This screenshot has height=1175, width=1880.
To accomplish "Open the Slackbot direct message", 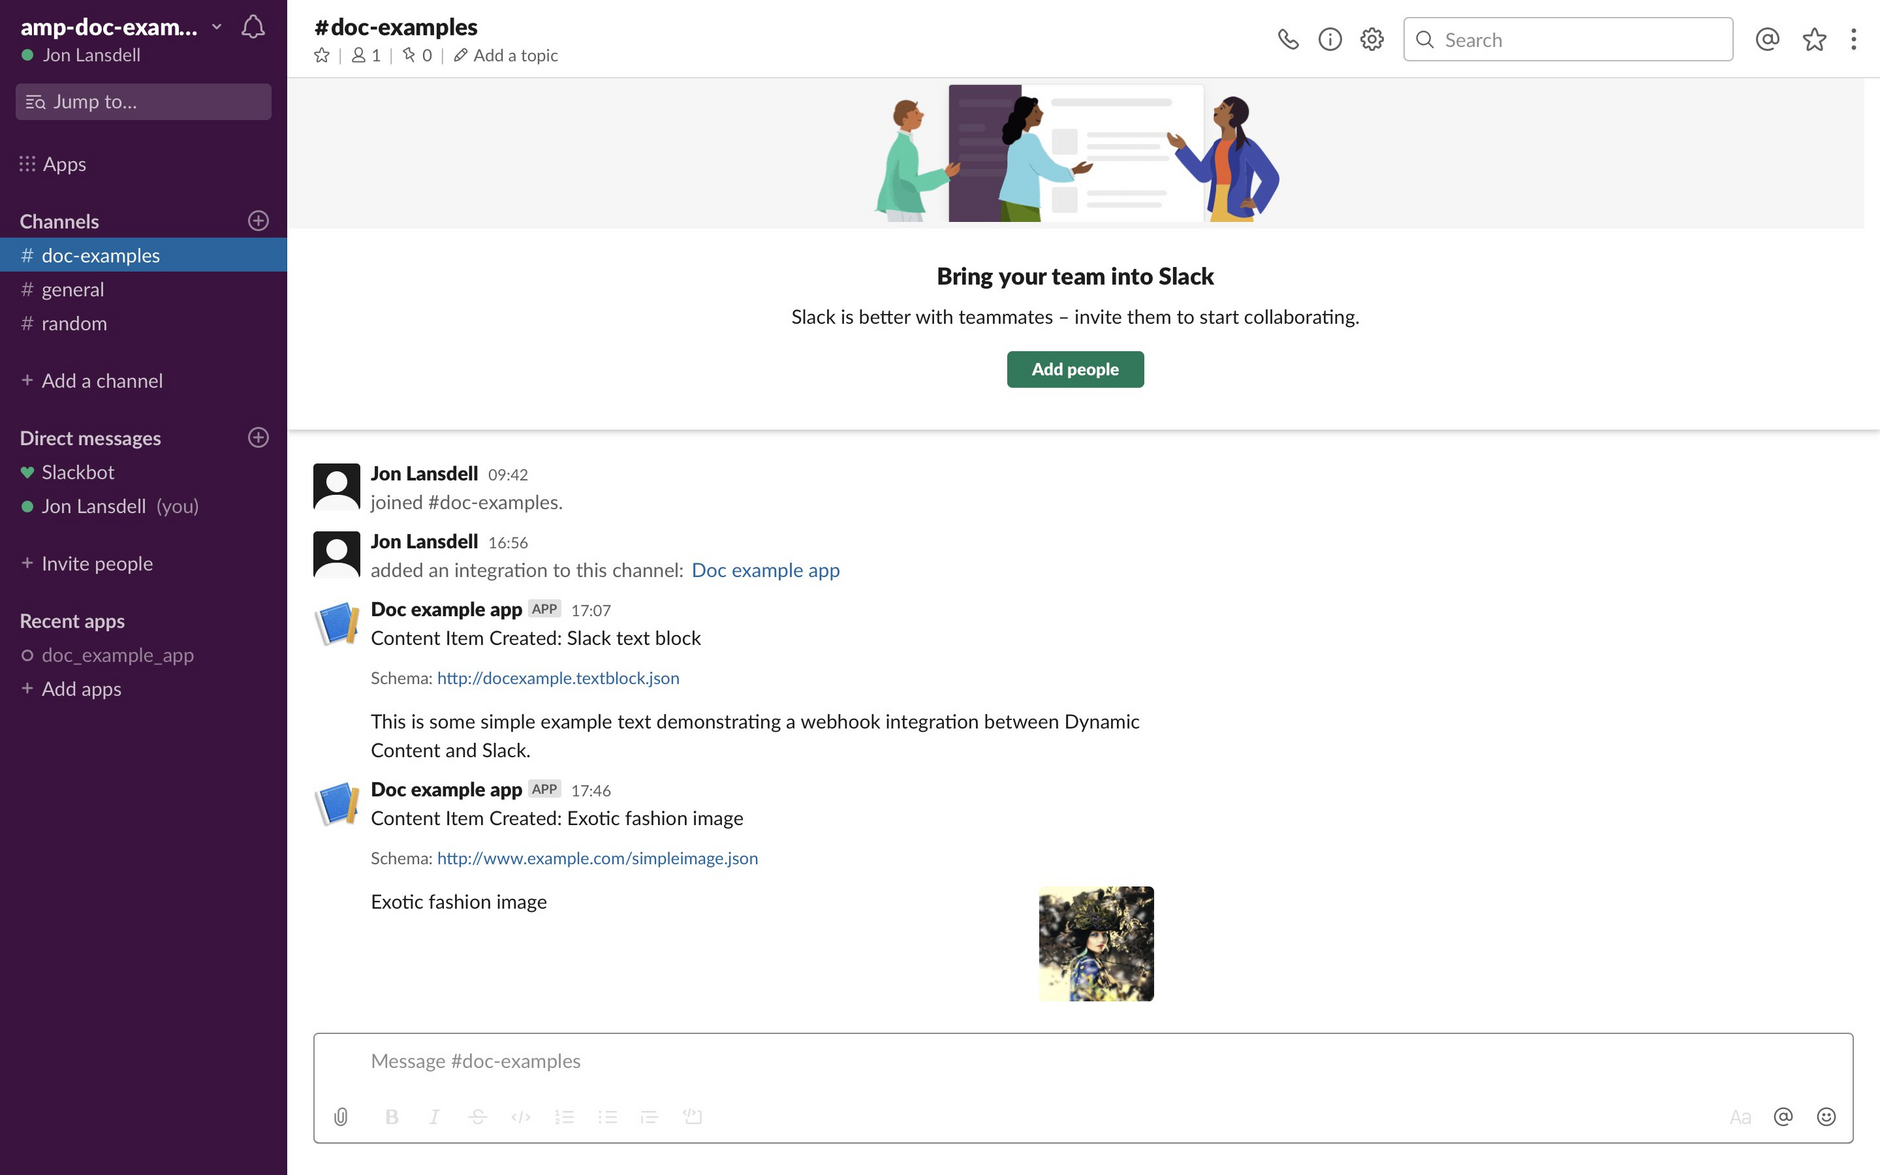I will [78, 472].
